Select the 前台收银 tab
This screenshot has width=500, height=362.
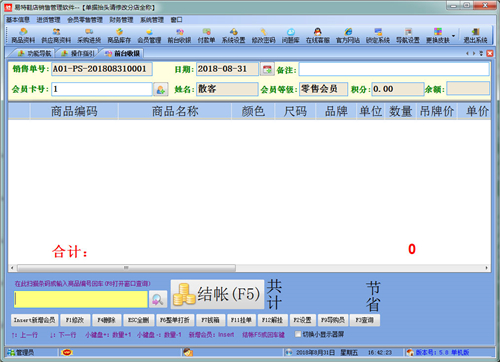pos(123,53)
